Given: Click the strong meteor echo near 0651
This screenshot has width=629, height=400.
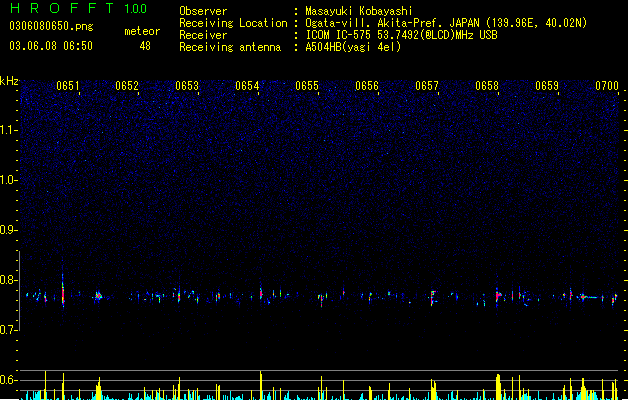Looking at the screenshot, I should pyautogui.click(x=63, y=292).
